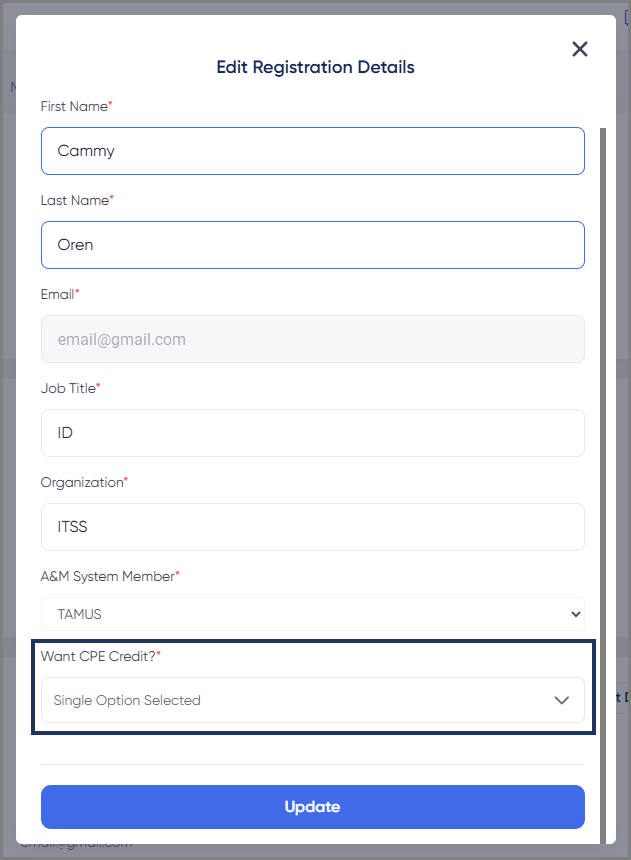The image size is (631, 860).
Task: Click the Job Title label
Action: 68,388
